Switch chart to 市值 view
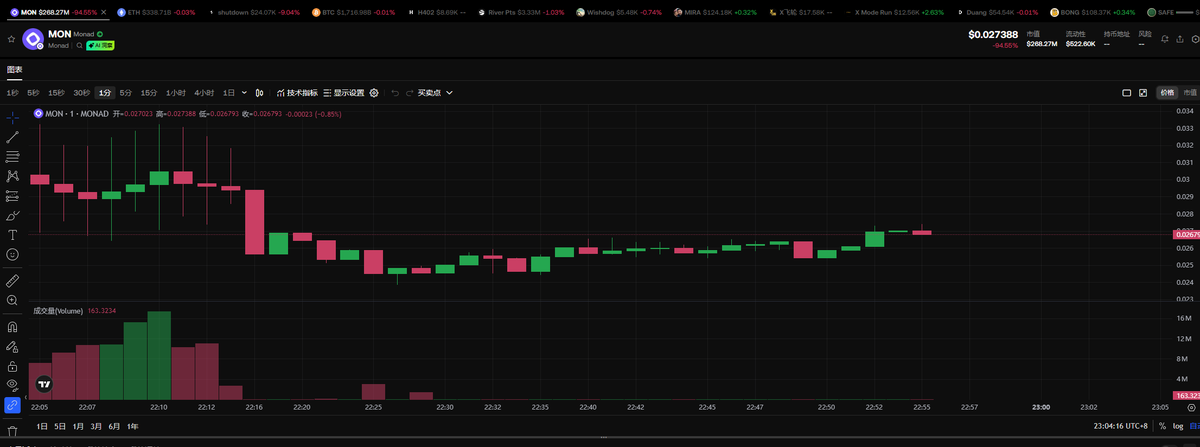 (x=1189, y=93)
